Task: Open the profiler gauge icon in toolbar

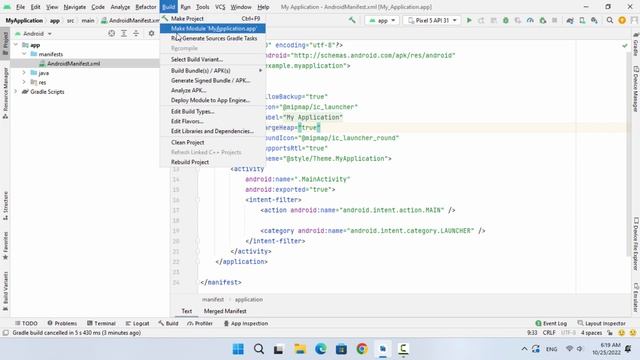Action: click(x=530, y=20)
